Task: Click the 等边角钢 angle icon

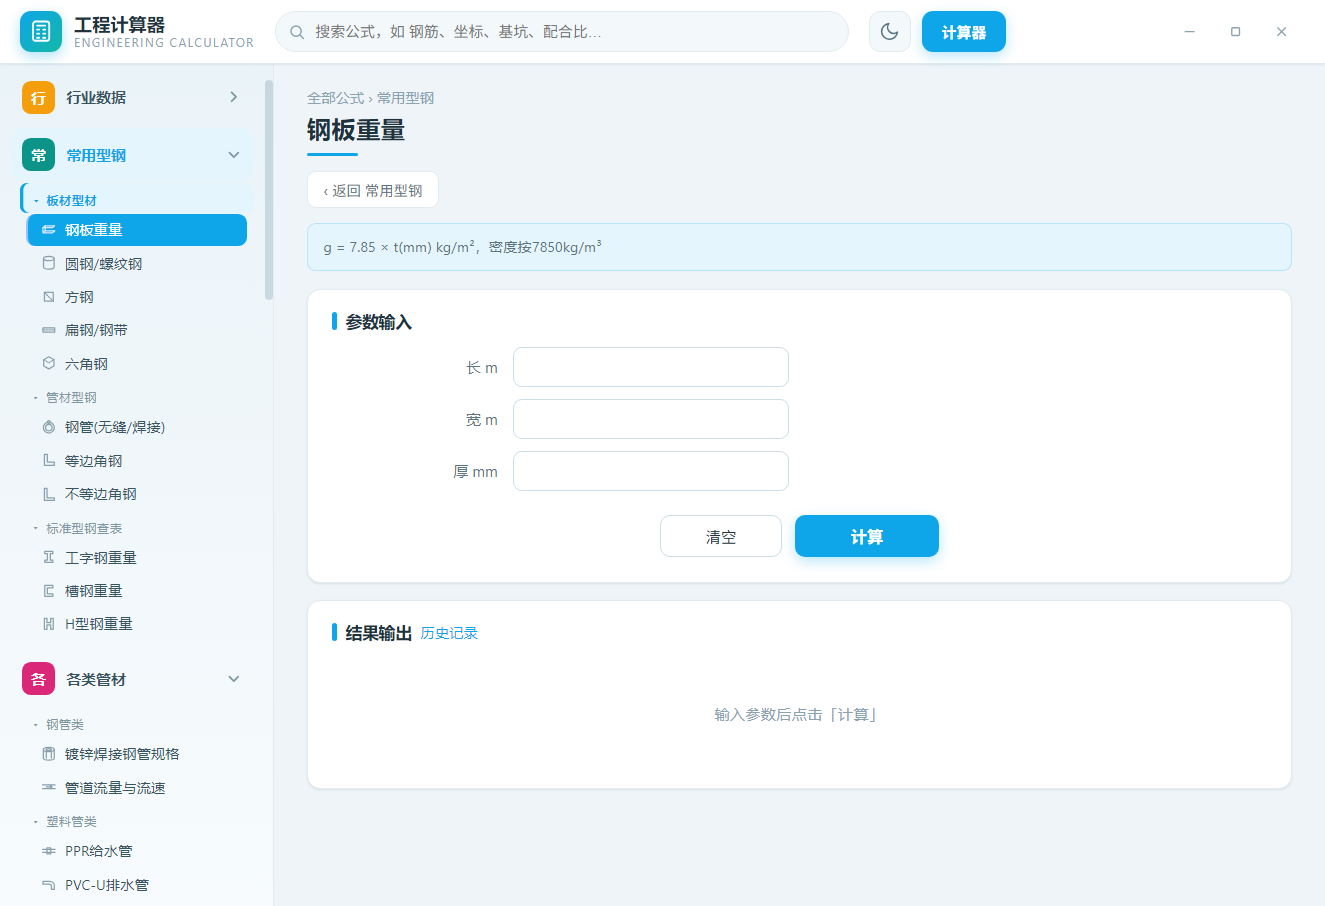Action: click(49, 461)
